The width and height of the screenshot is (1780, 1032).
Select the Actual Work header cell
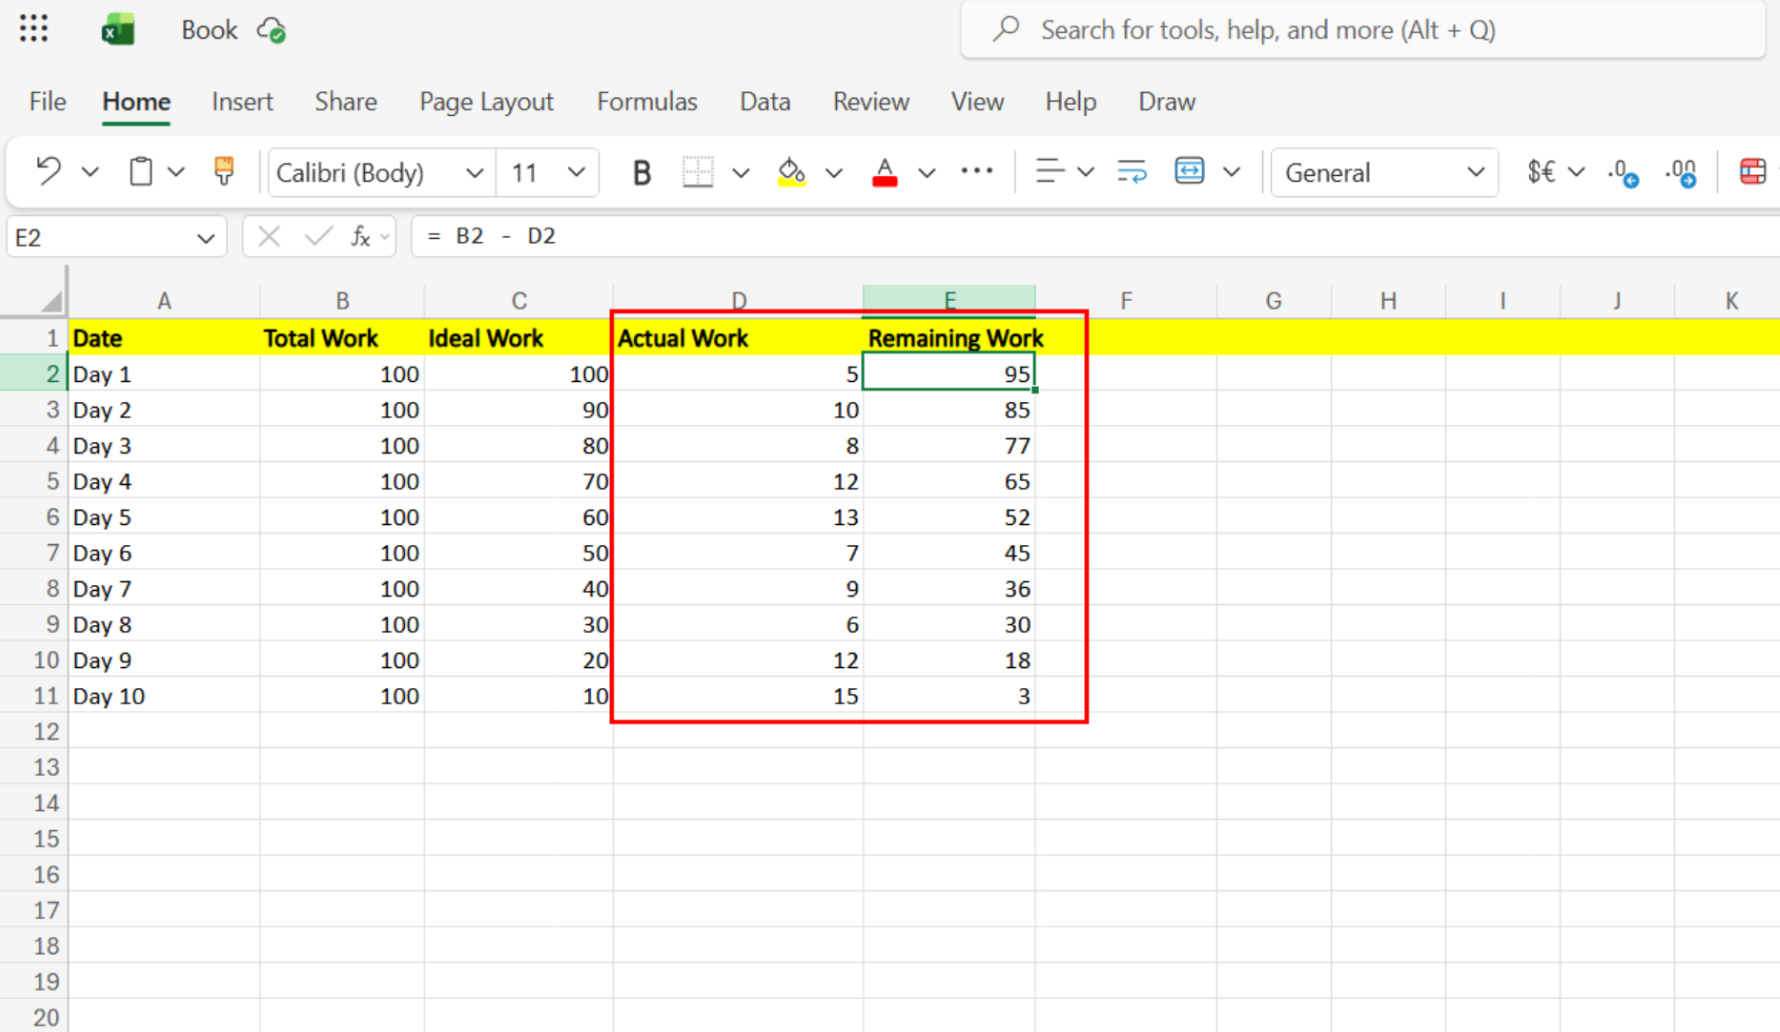[738, 338]
